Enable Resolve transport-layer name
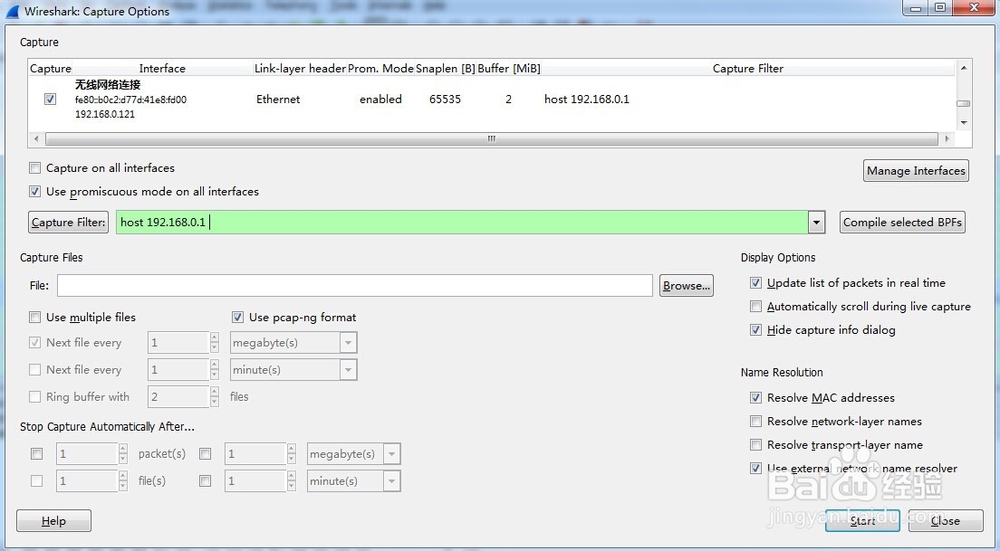The height and width of the screenshot is (551, 1000). pyautogui.click(x=756, y=444)
